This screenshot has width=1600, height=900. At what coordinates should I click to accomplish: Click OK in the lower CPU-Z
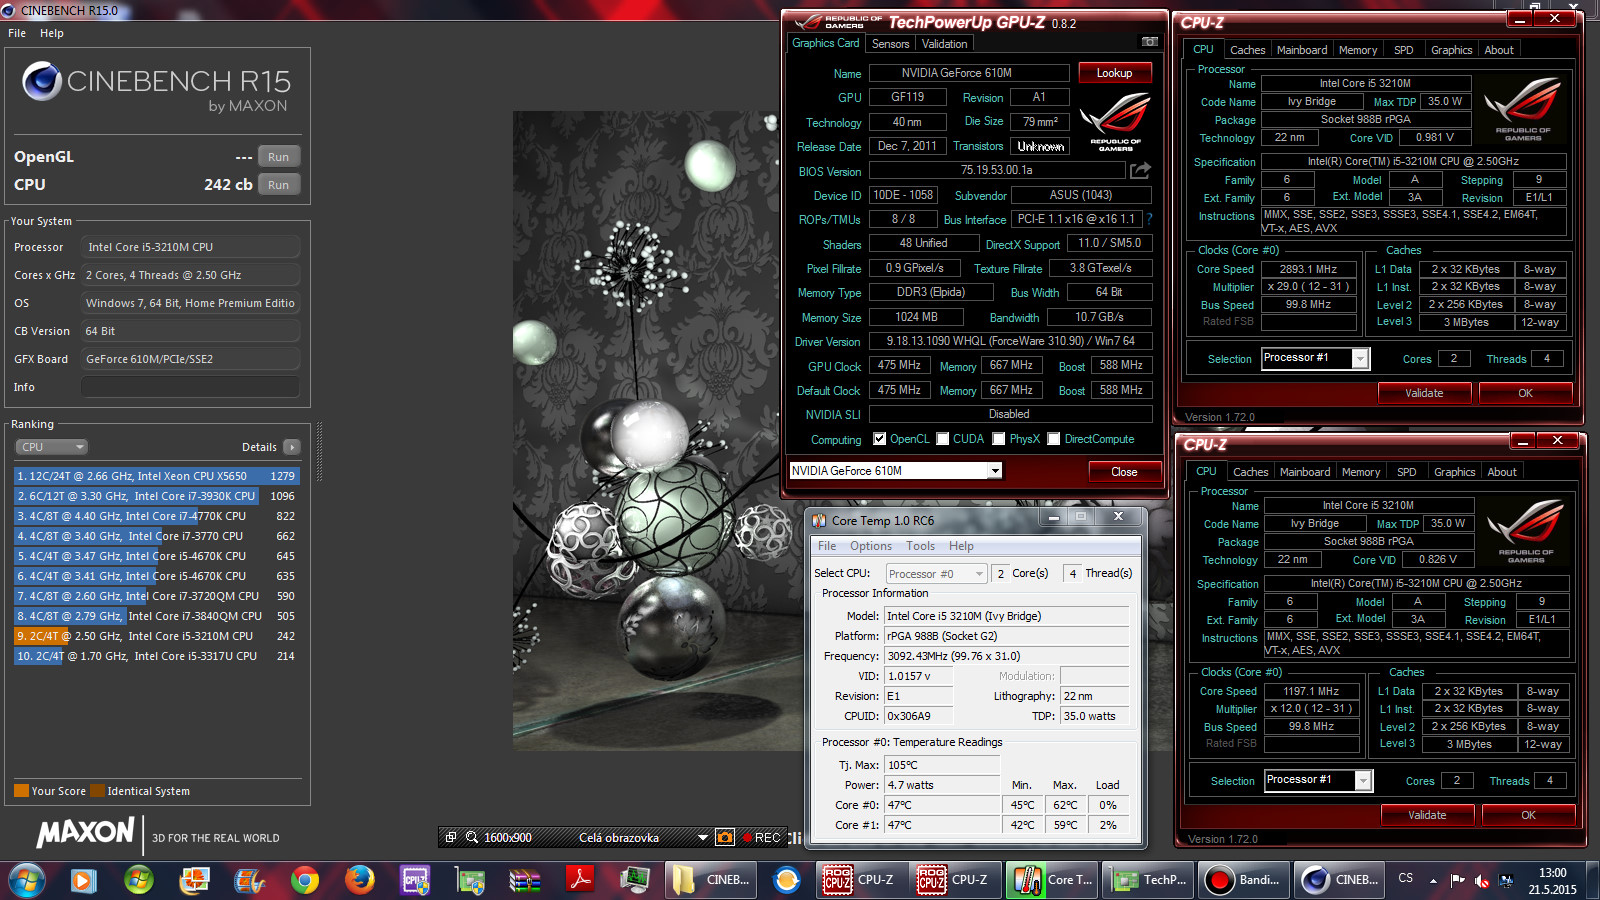(x=1528, y=815)
